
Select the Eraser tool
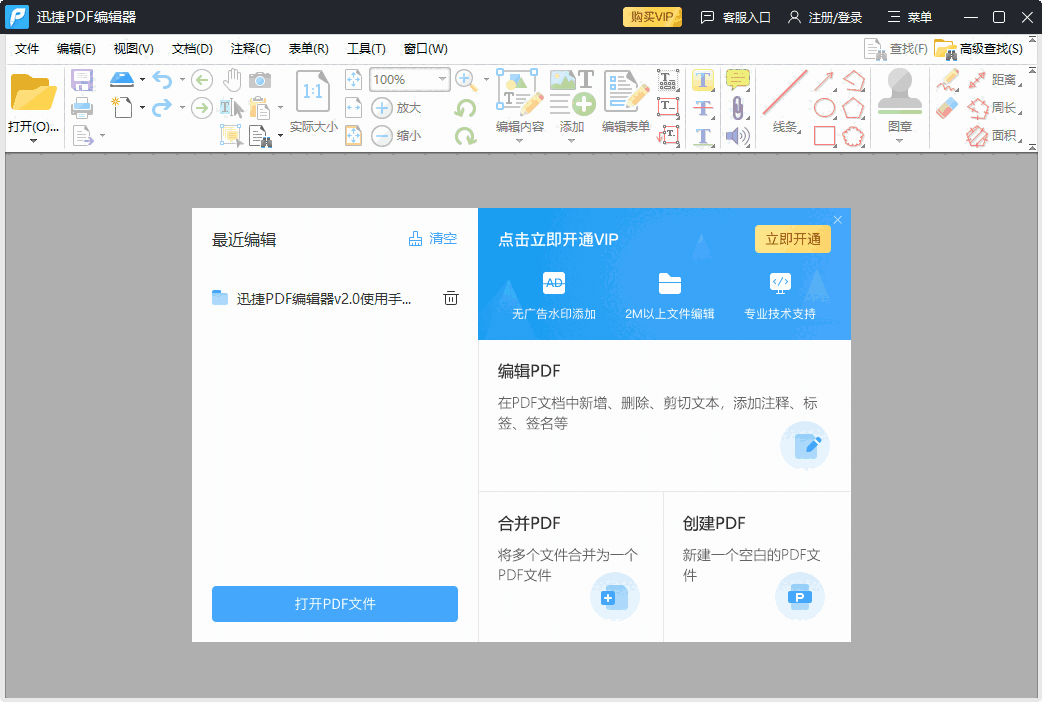[948, 107]
